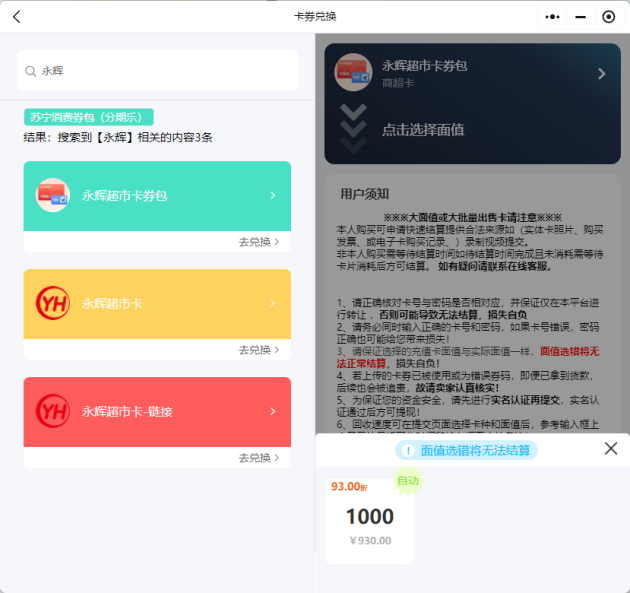Expand chevron on red 永辉超市卡-链接 card
The height and width of the screenshot is (593, 630).
point(273,411)
